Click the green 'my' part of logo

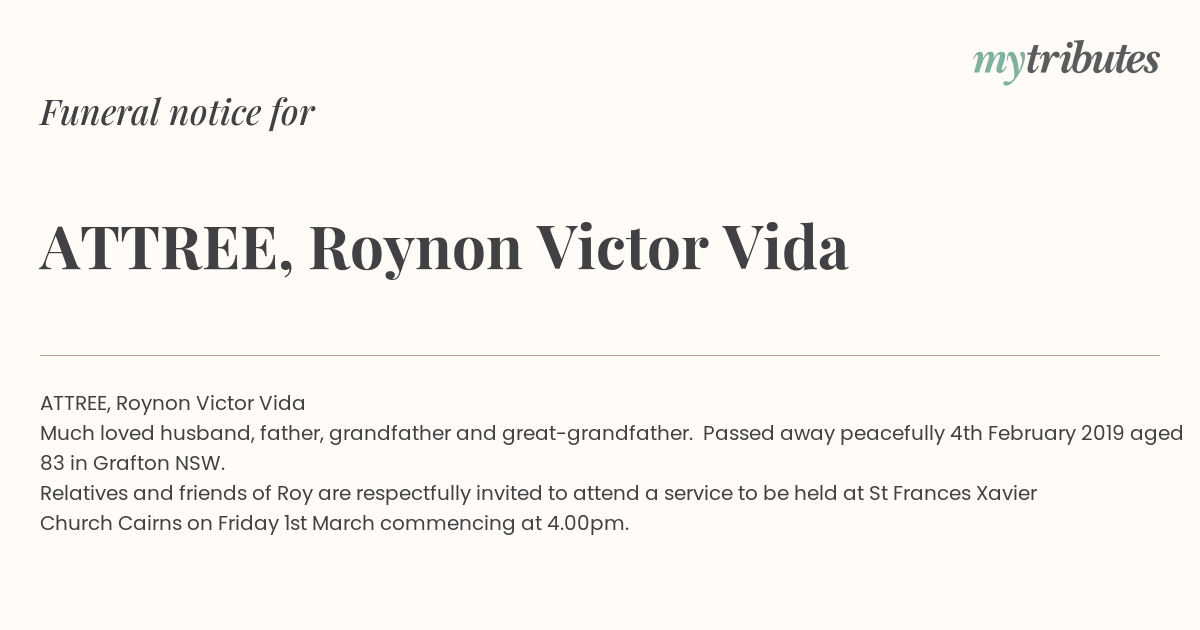[x=999, y=64]
